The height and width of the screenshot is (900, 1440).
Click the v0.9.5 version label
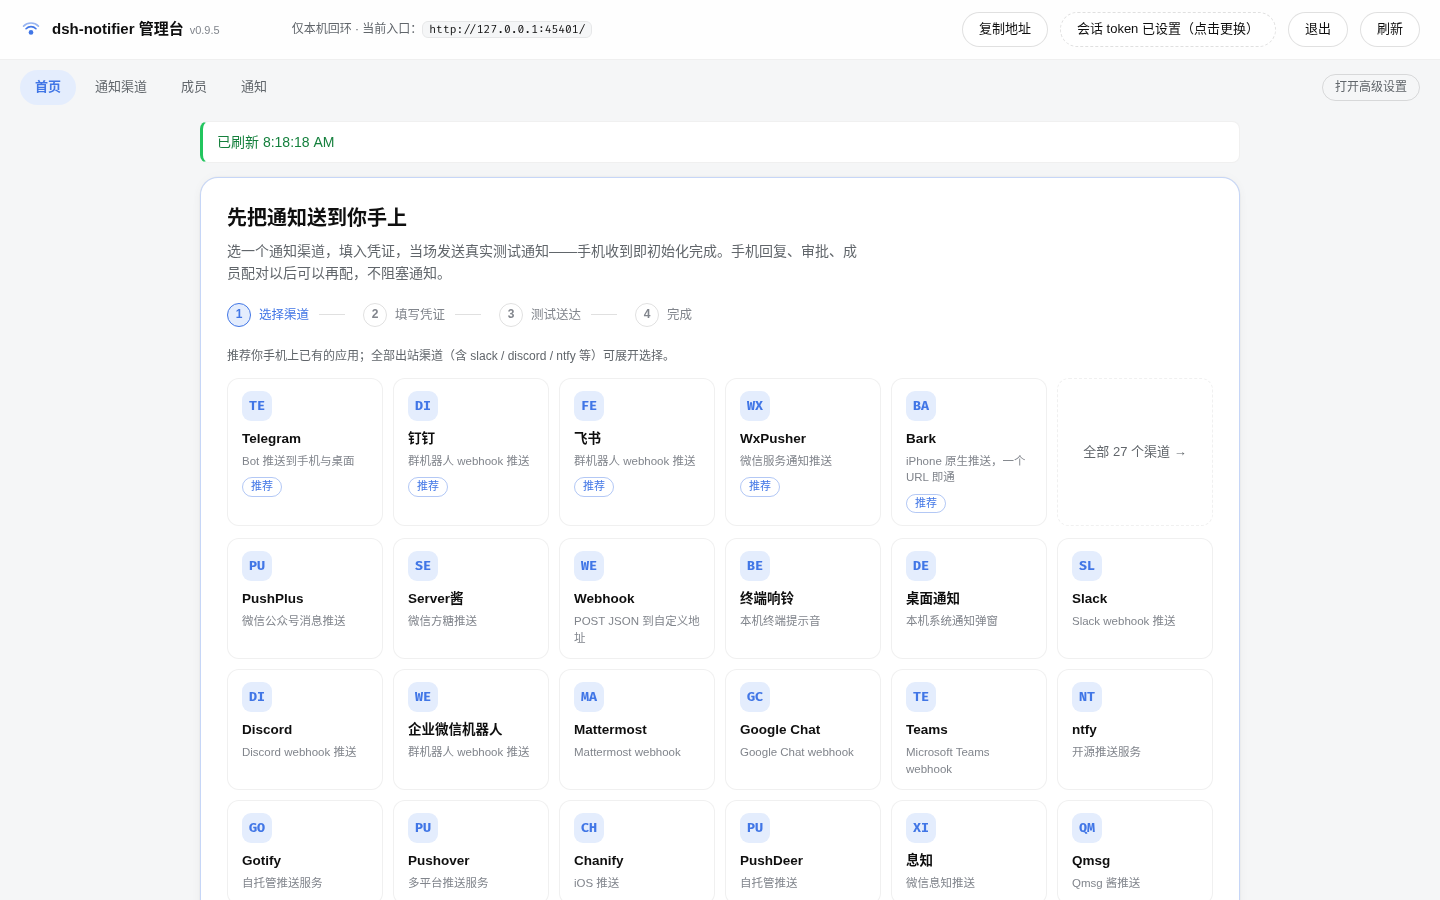(205, 31)
